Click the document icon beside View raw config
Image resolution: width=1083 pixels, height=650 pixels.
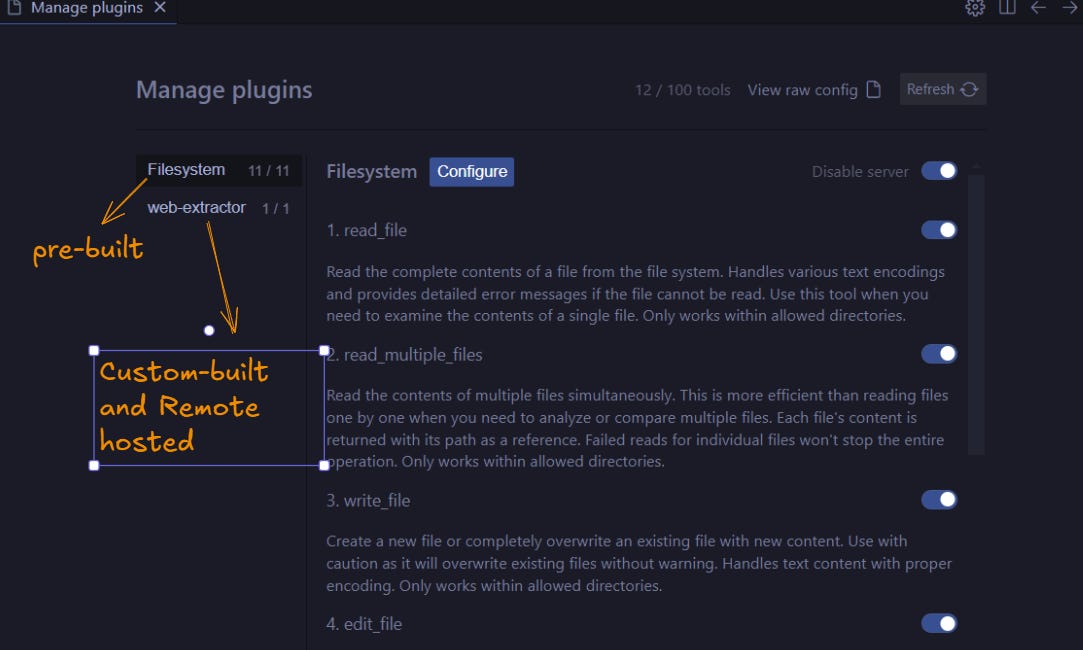[x=875, y=89]
